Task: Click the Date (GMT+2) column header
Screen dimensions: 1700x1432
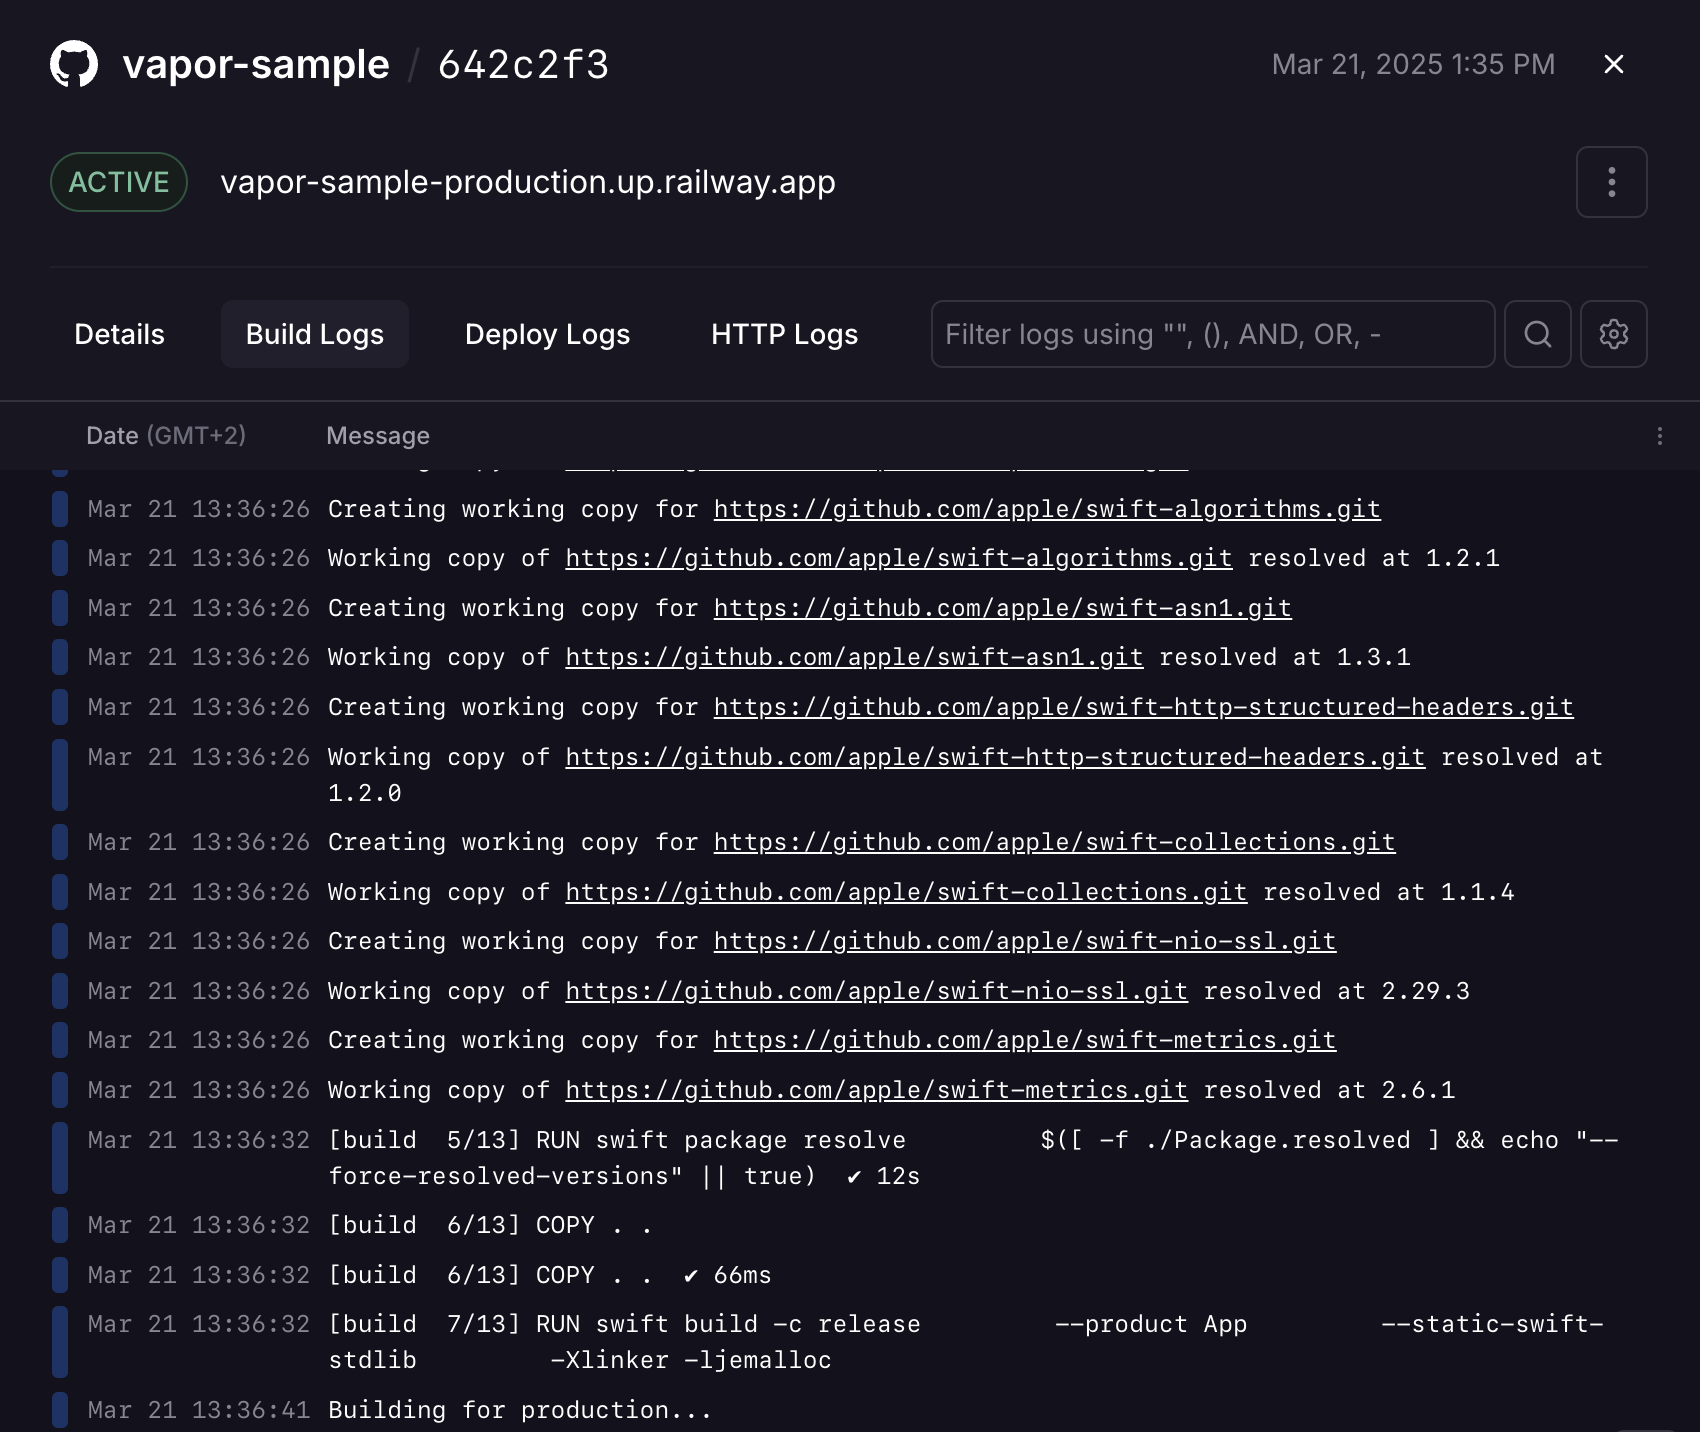Action: 166,435
